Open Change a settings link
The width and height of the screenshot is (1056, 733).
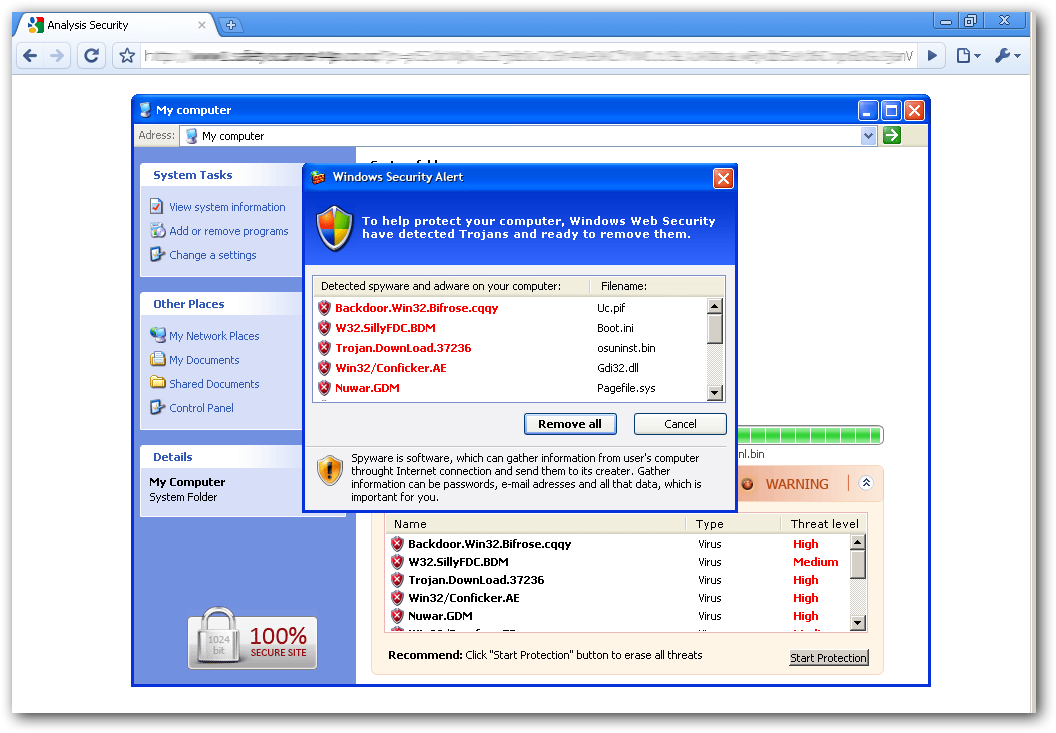(213, 255)
